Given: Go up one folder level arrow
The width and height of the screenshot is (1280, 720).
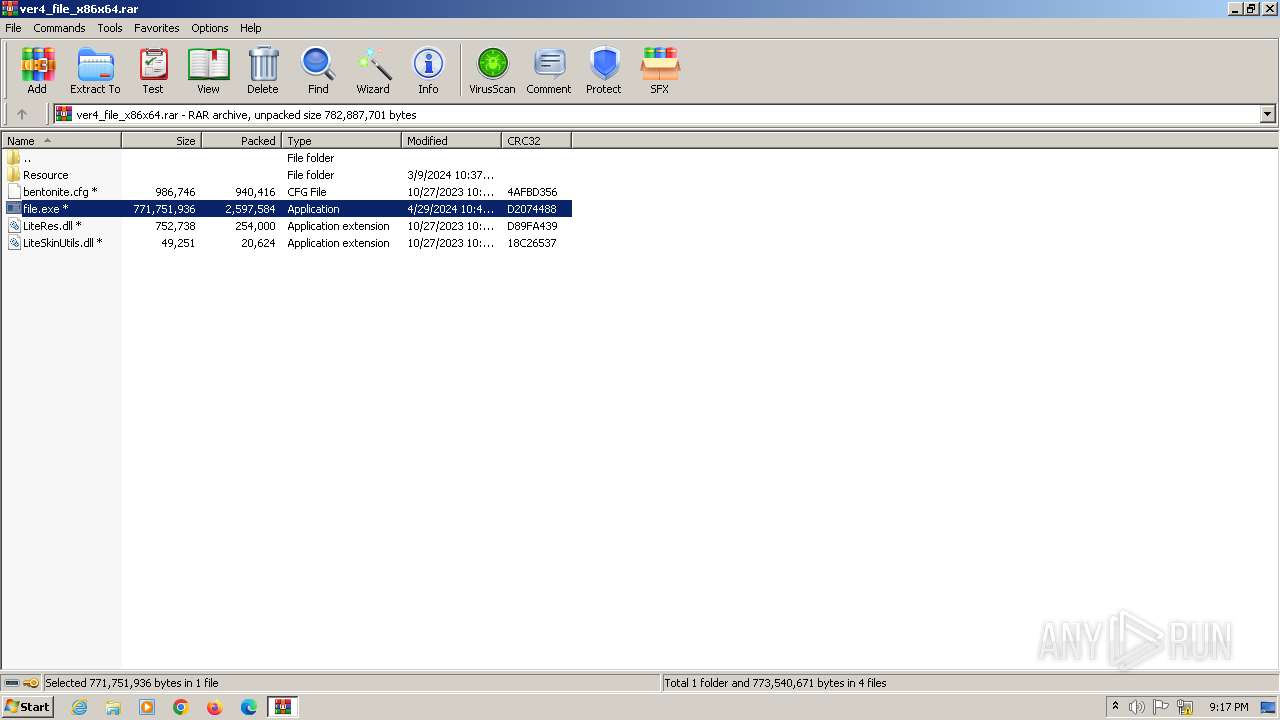Looking at the screenshot, I should tap(22, 114).
